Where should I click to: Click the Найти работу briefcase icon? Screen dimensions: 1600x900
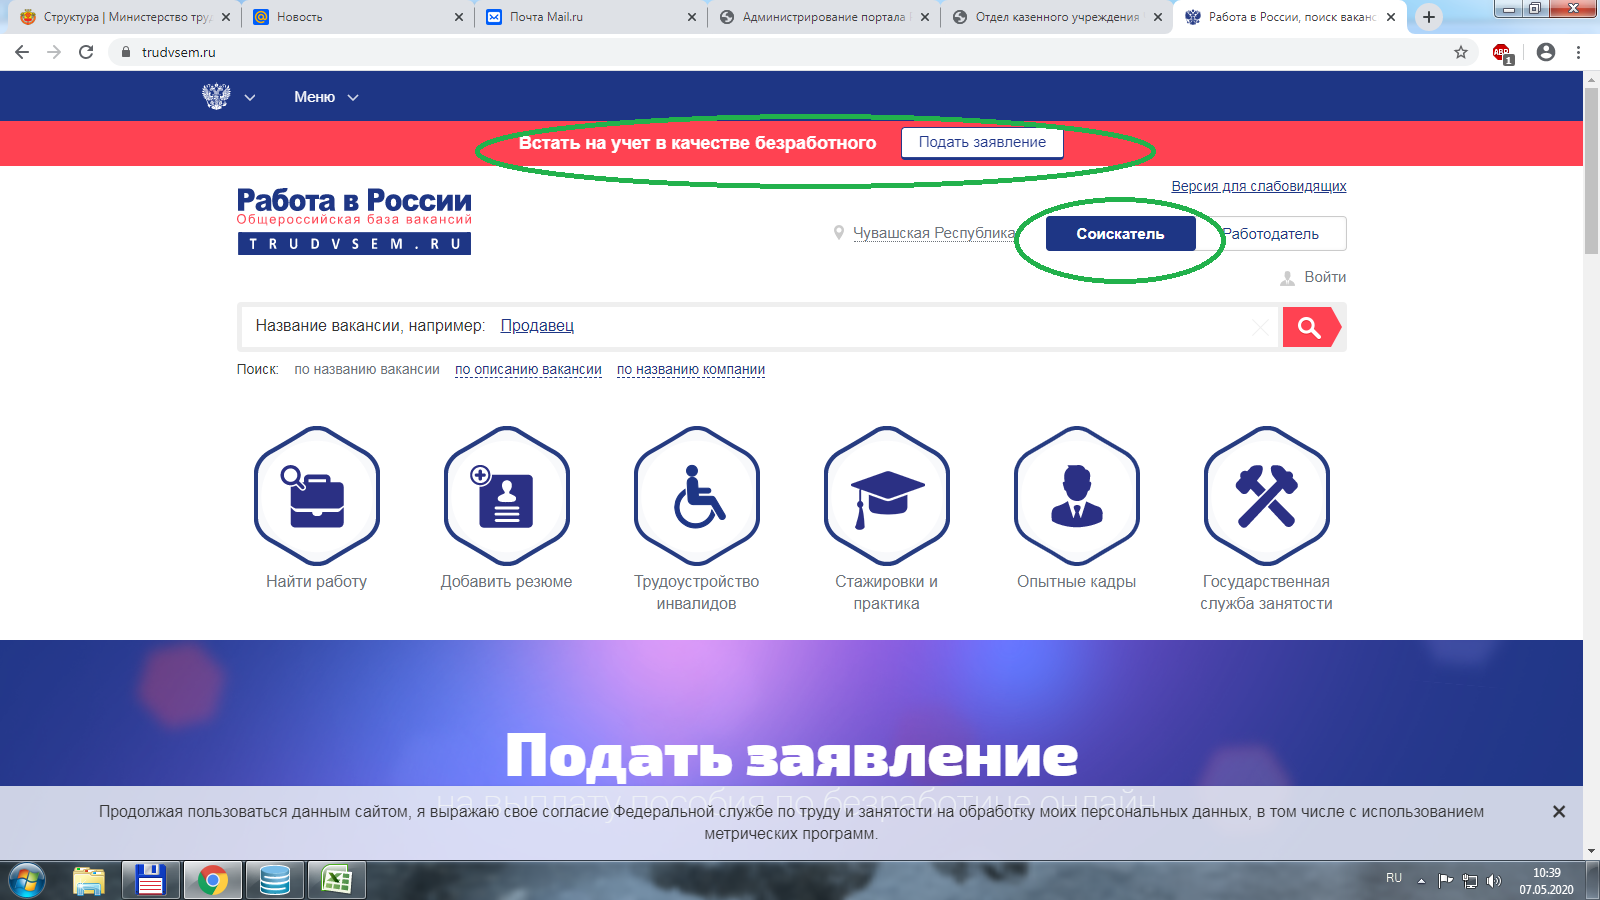tap(317, 496)
